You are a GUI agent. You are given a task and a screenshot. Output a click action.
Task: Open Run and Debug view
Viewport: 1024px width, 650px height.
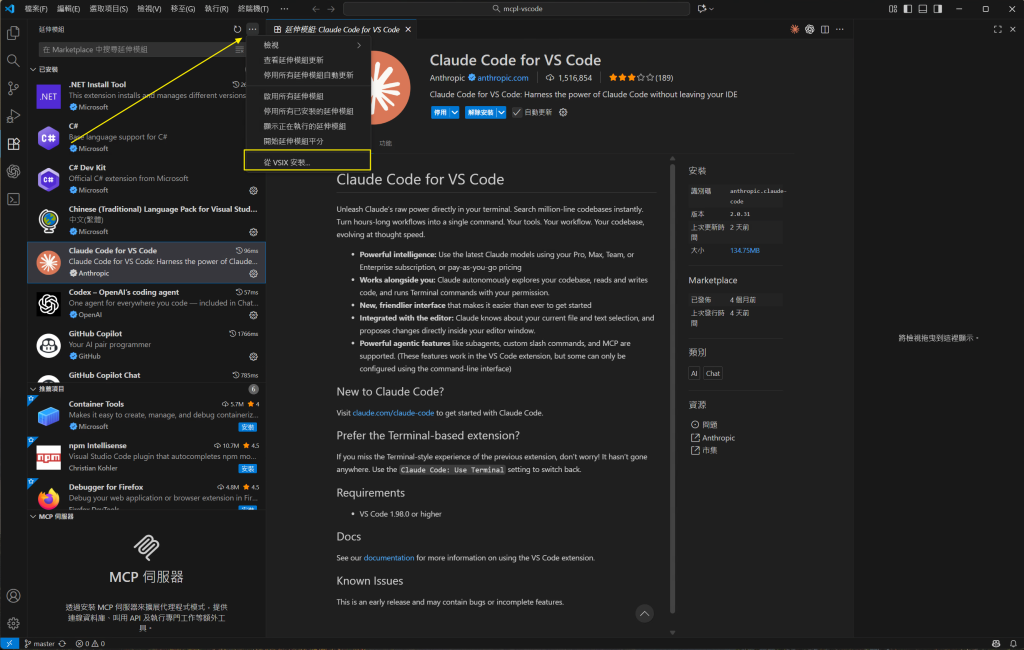pos(13,116)
